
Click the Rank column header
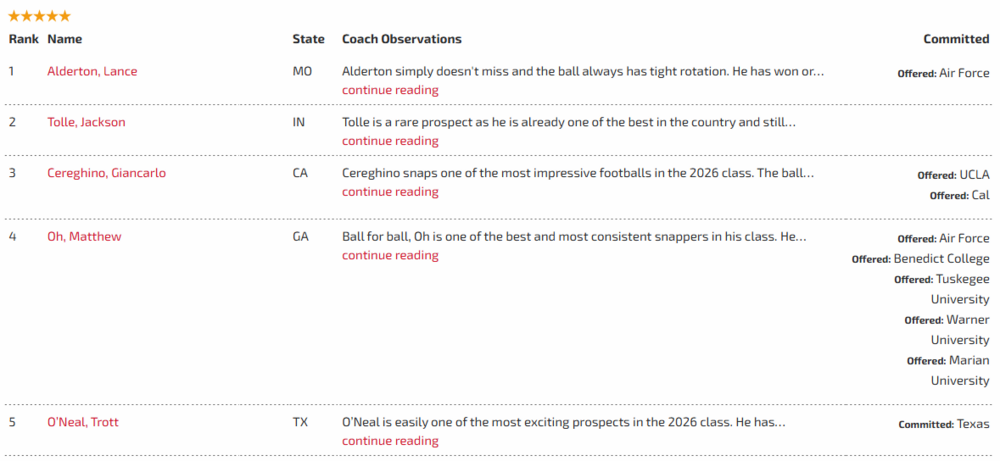click(23, 39)
